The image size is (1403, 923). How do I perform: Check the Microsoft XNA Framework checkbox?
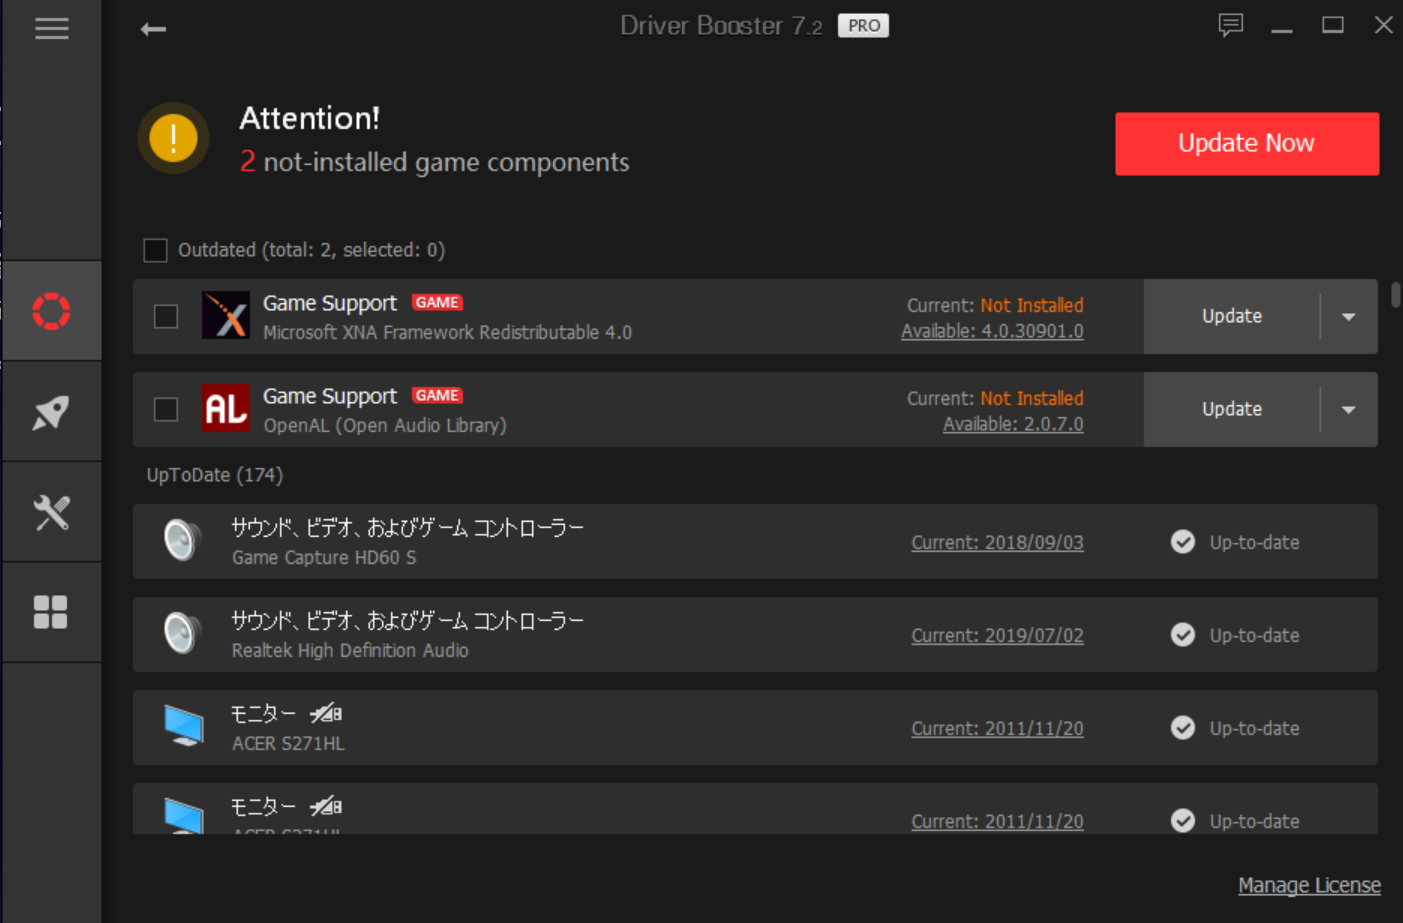tap(166, 316)
